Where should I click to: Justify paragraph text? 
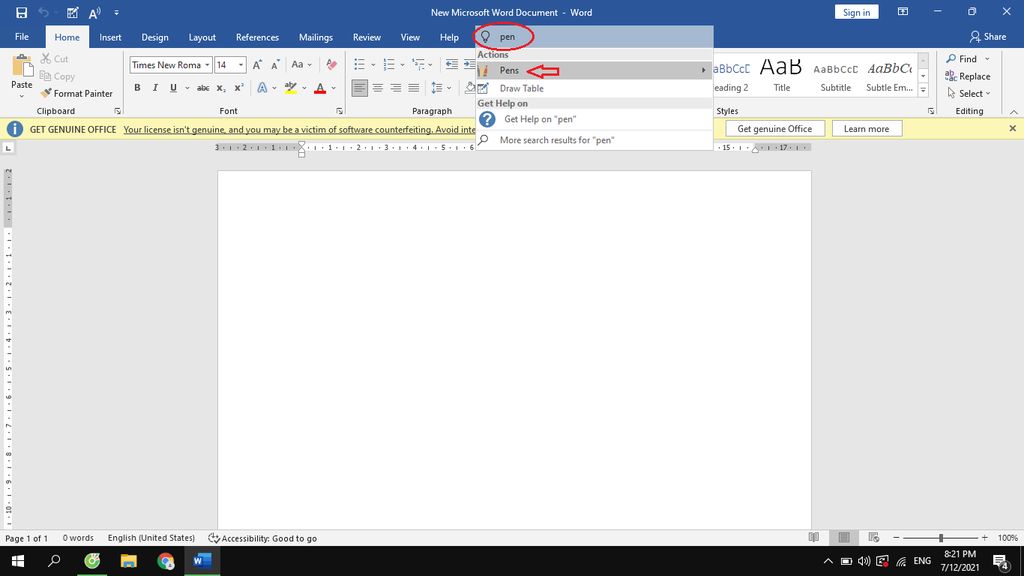point(414,88)
